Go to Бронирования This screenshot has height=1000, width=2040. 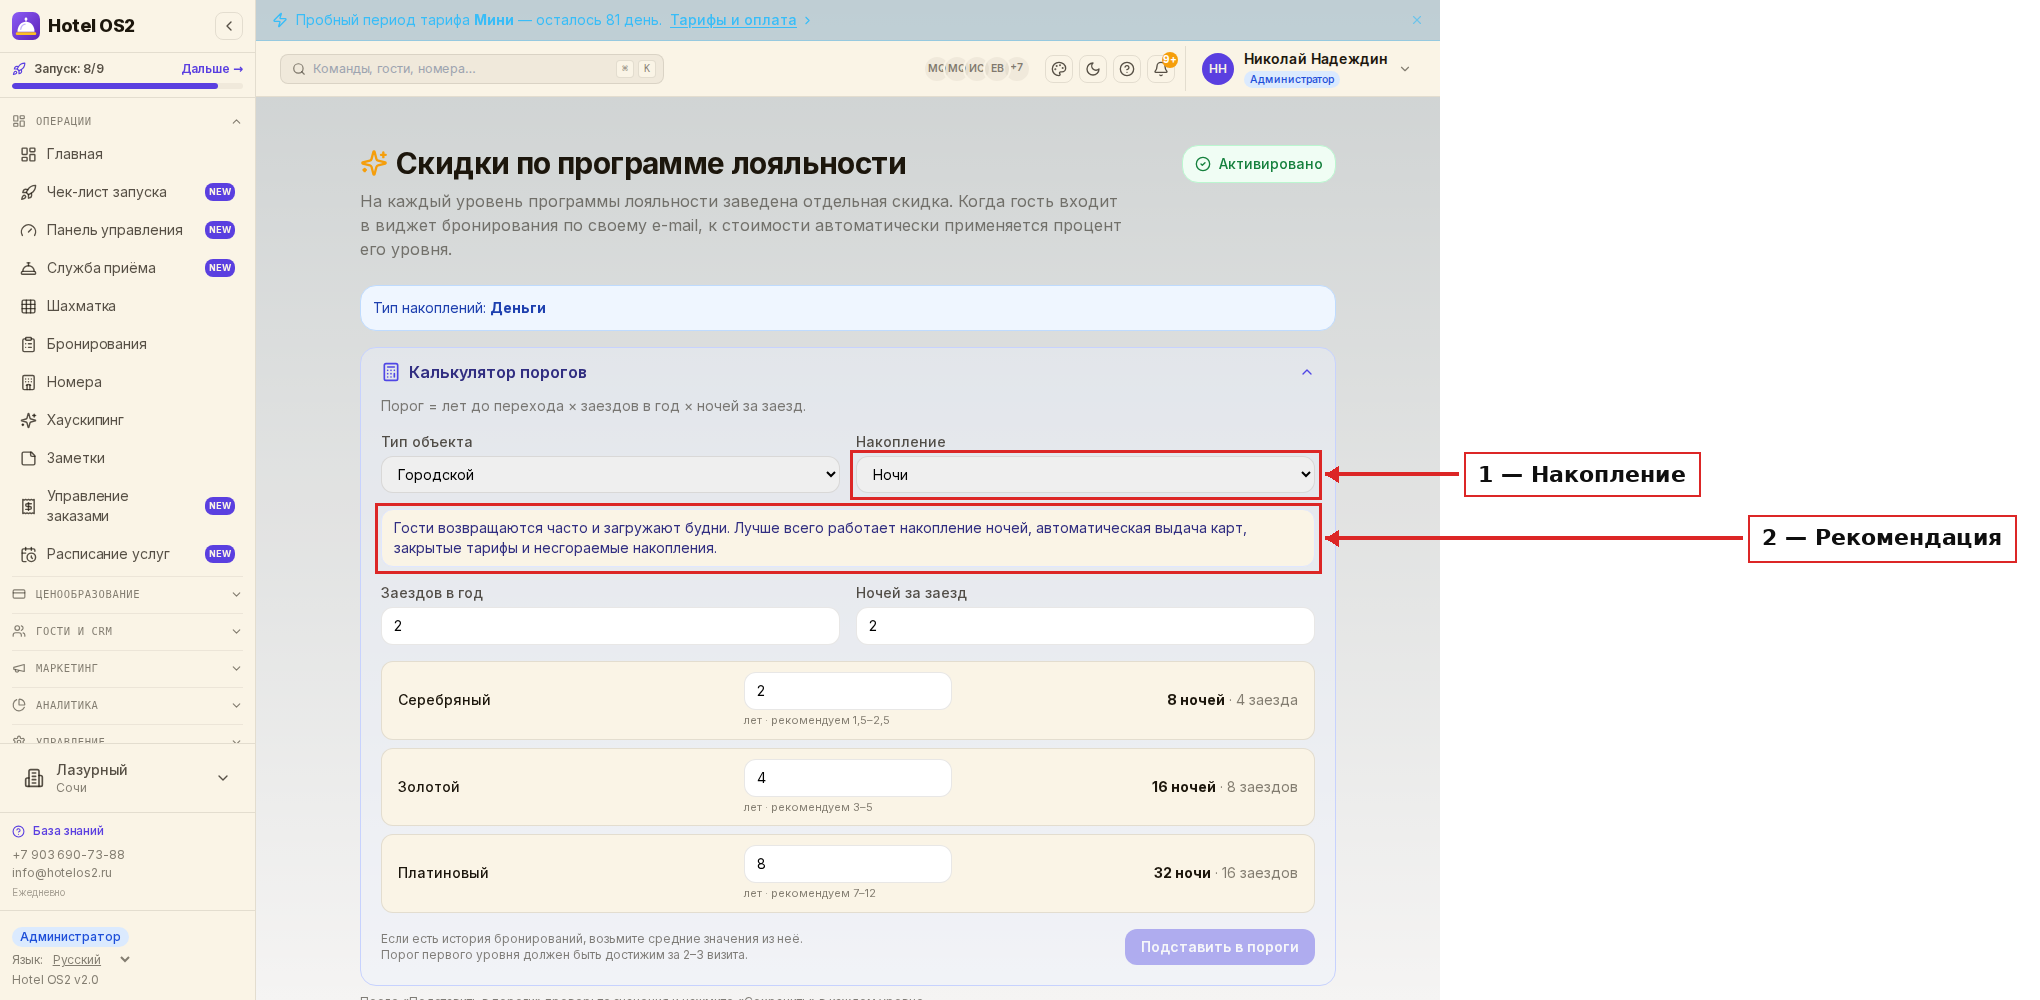click(127, 344)
